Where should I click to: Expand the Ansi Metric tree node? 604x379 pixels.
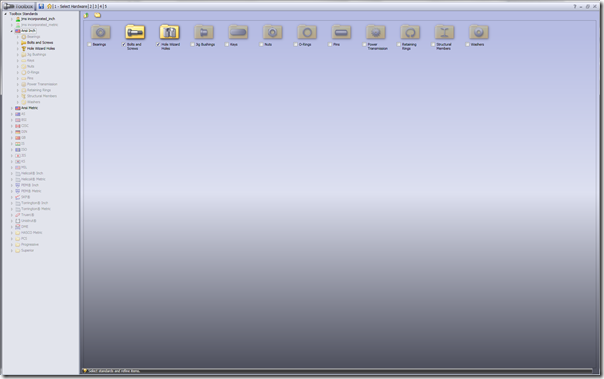pyautogui.click(x=12, y=108)
